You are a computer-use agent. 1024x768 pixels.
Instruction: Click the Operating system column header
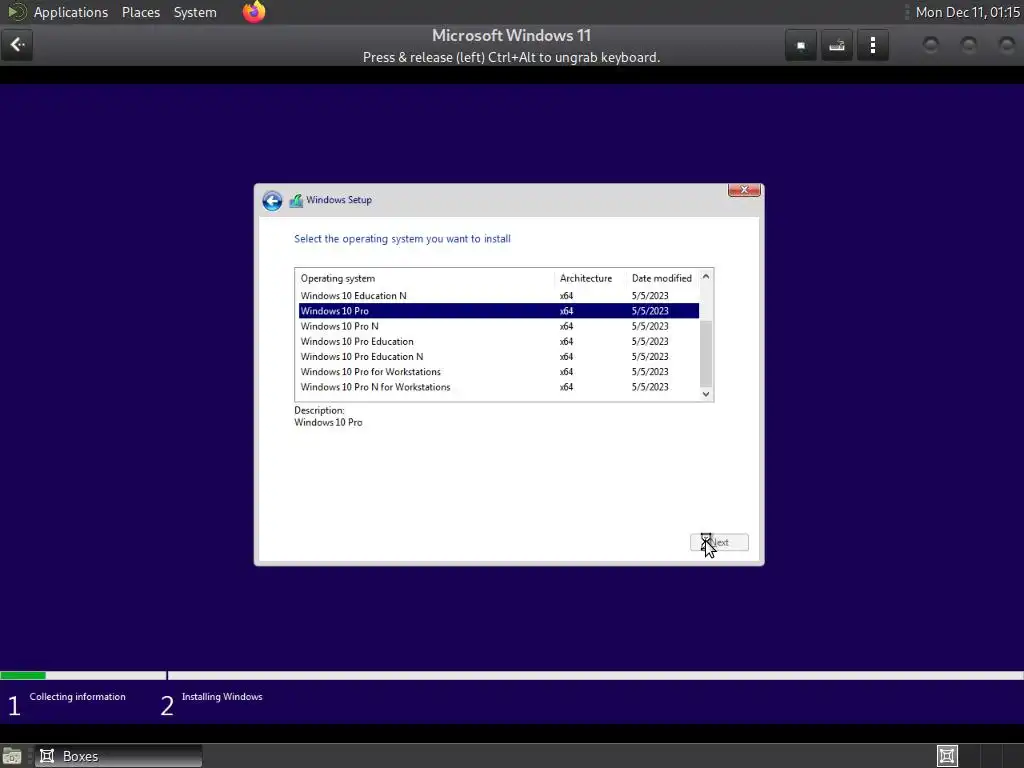(425, 278)
